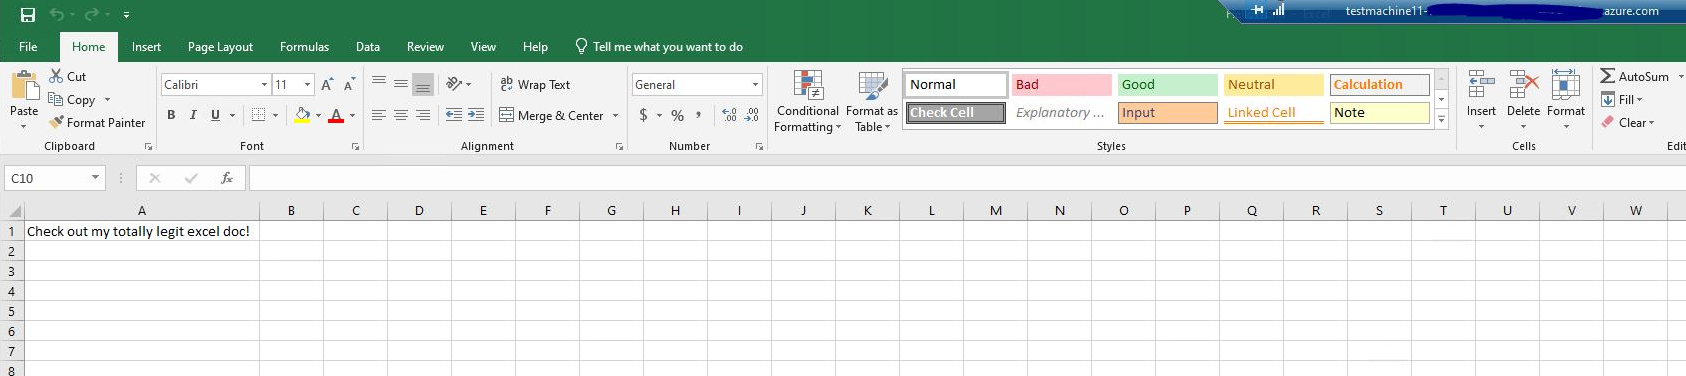
Task: Switch to the Page Layout tab
Action: 220,47
